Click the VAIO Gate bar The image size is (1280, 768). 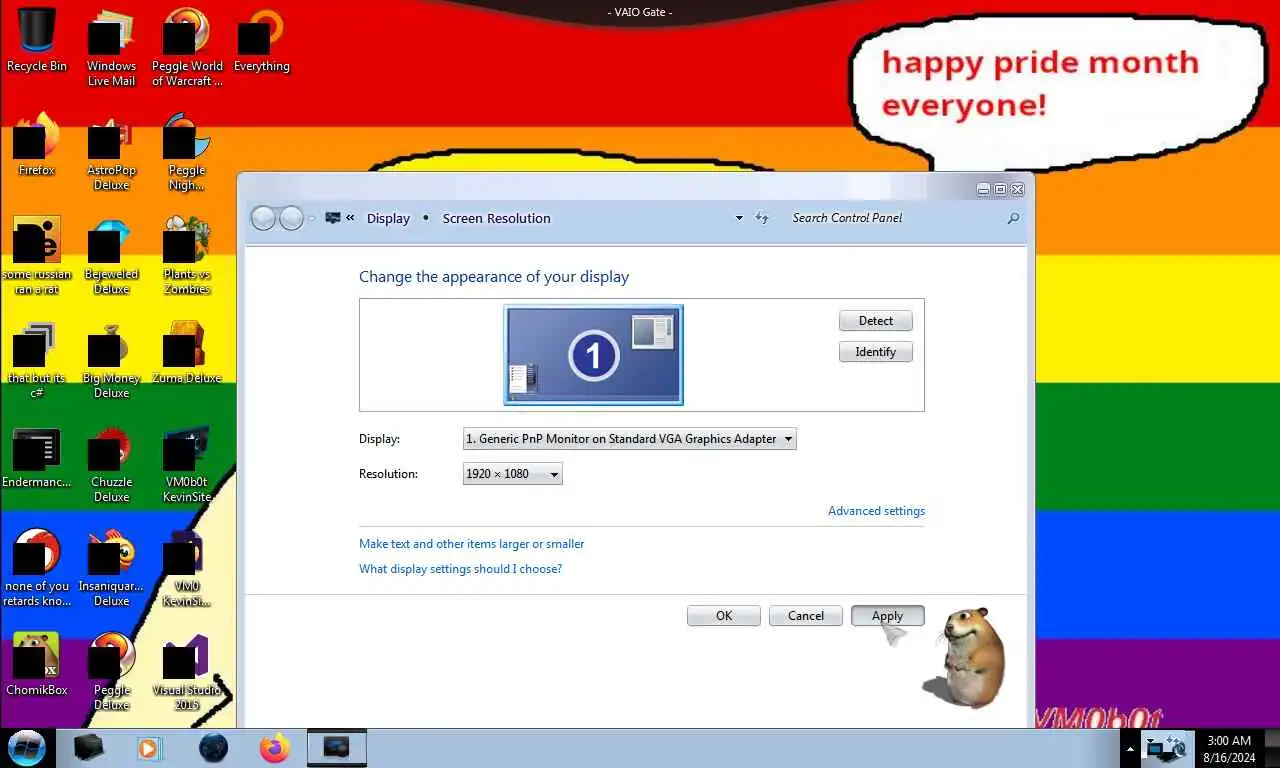coord(640,12)
